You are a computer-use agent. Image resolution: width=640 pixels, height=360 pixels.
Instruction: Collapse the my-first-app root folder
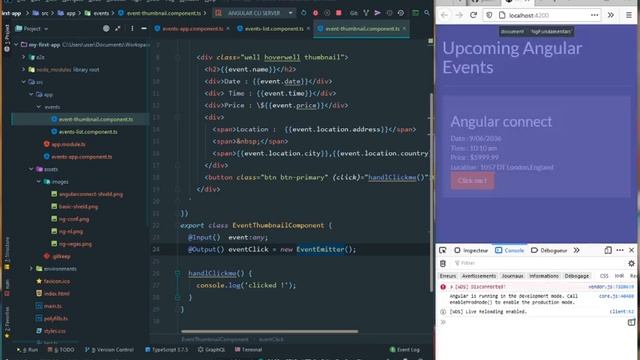[x=16, y=44]
